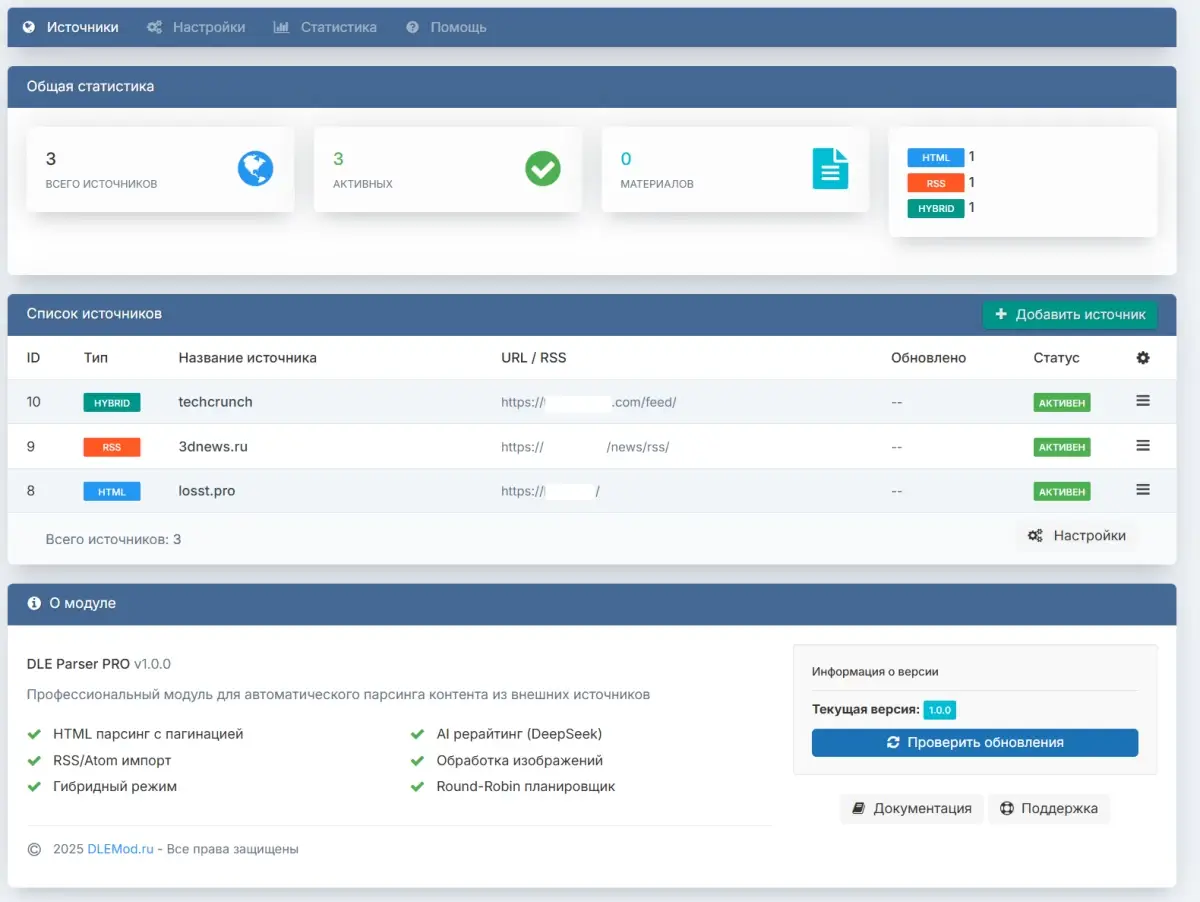Click the globe icon in total sources card

click(x=255, y=168)
